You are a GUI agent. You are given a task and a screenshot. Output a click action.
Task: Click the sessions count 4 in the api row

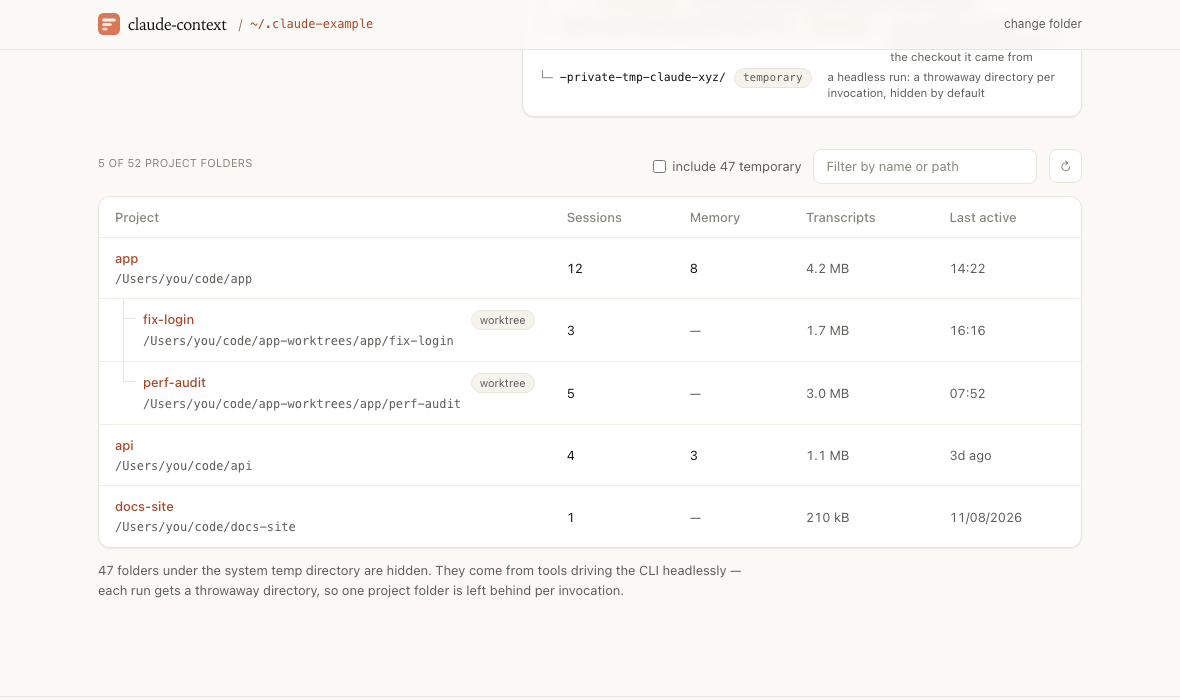point(571,455)
